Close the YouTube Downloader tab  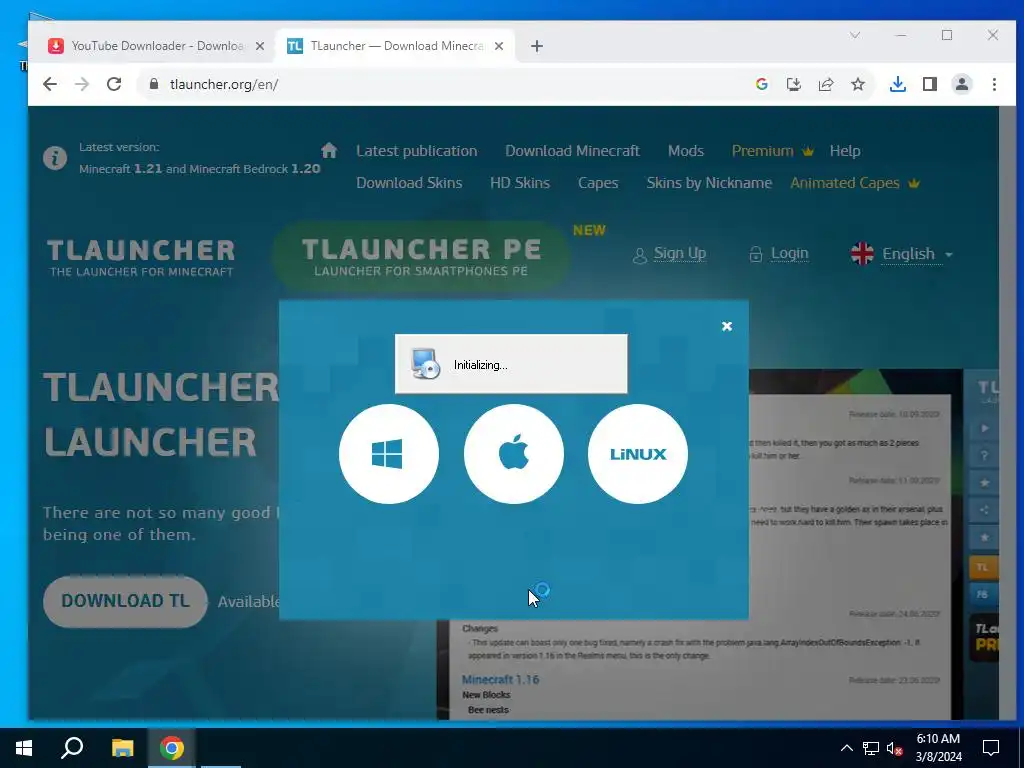click(x=260, y=46)
